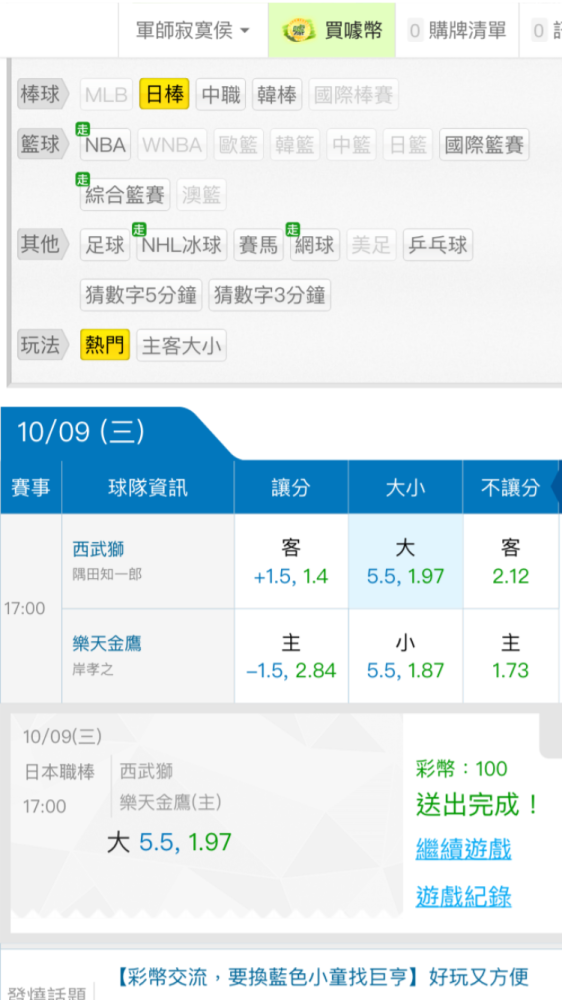The image size is (562, 1000).
Task: Bet on 客 2.12 moneyline
Action: click(x=511, y=562)
